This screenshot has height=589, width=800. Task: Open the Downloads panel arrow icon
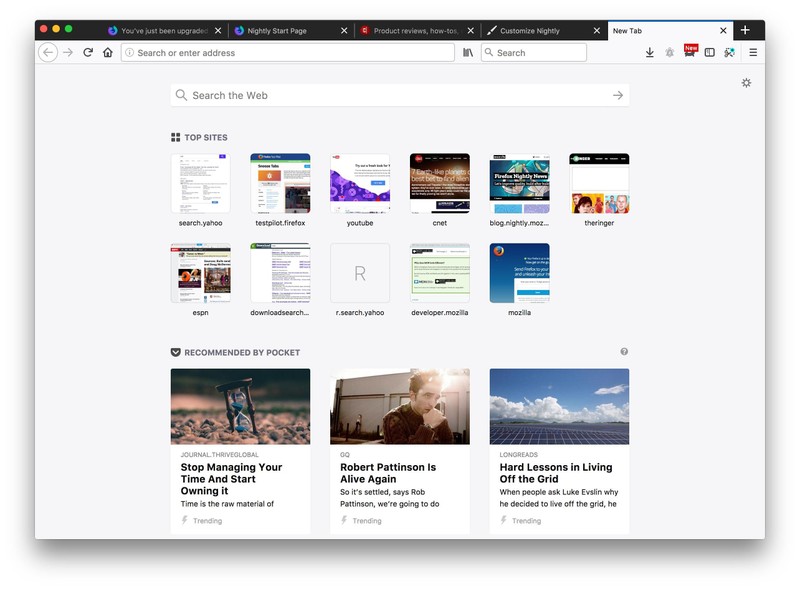(x=650, y=53)
